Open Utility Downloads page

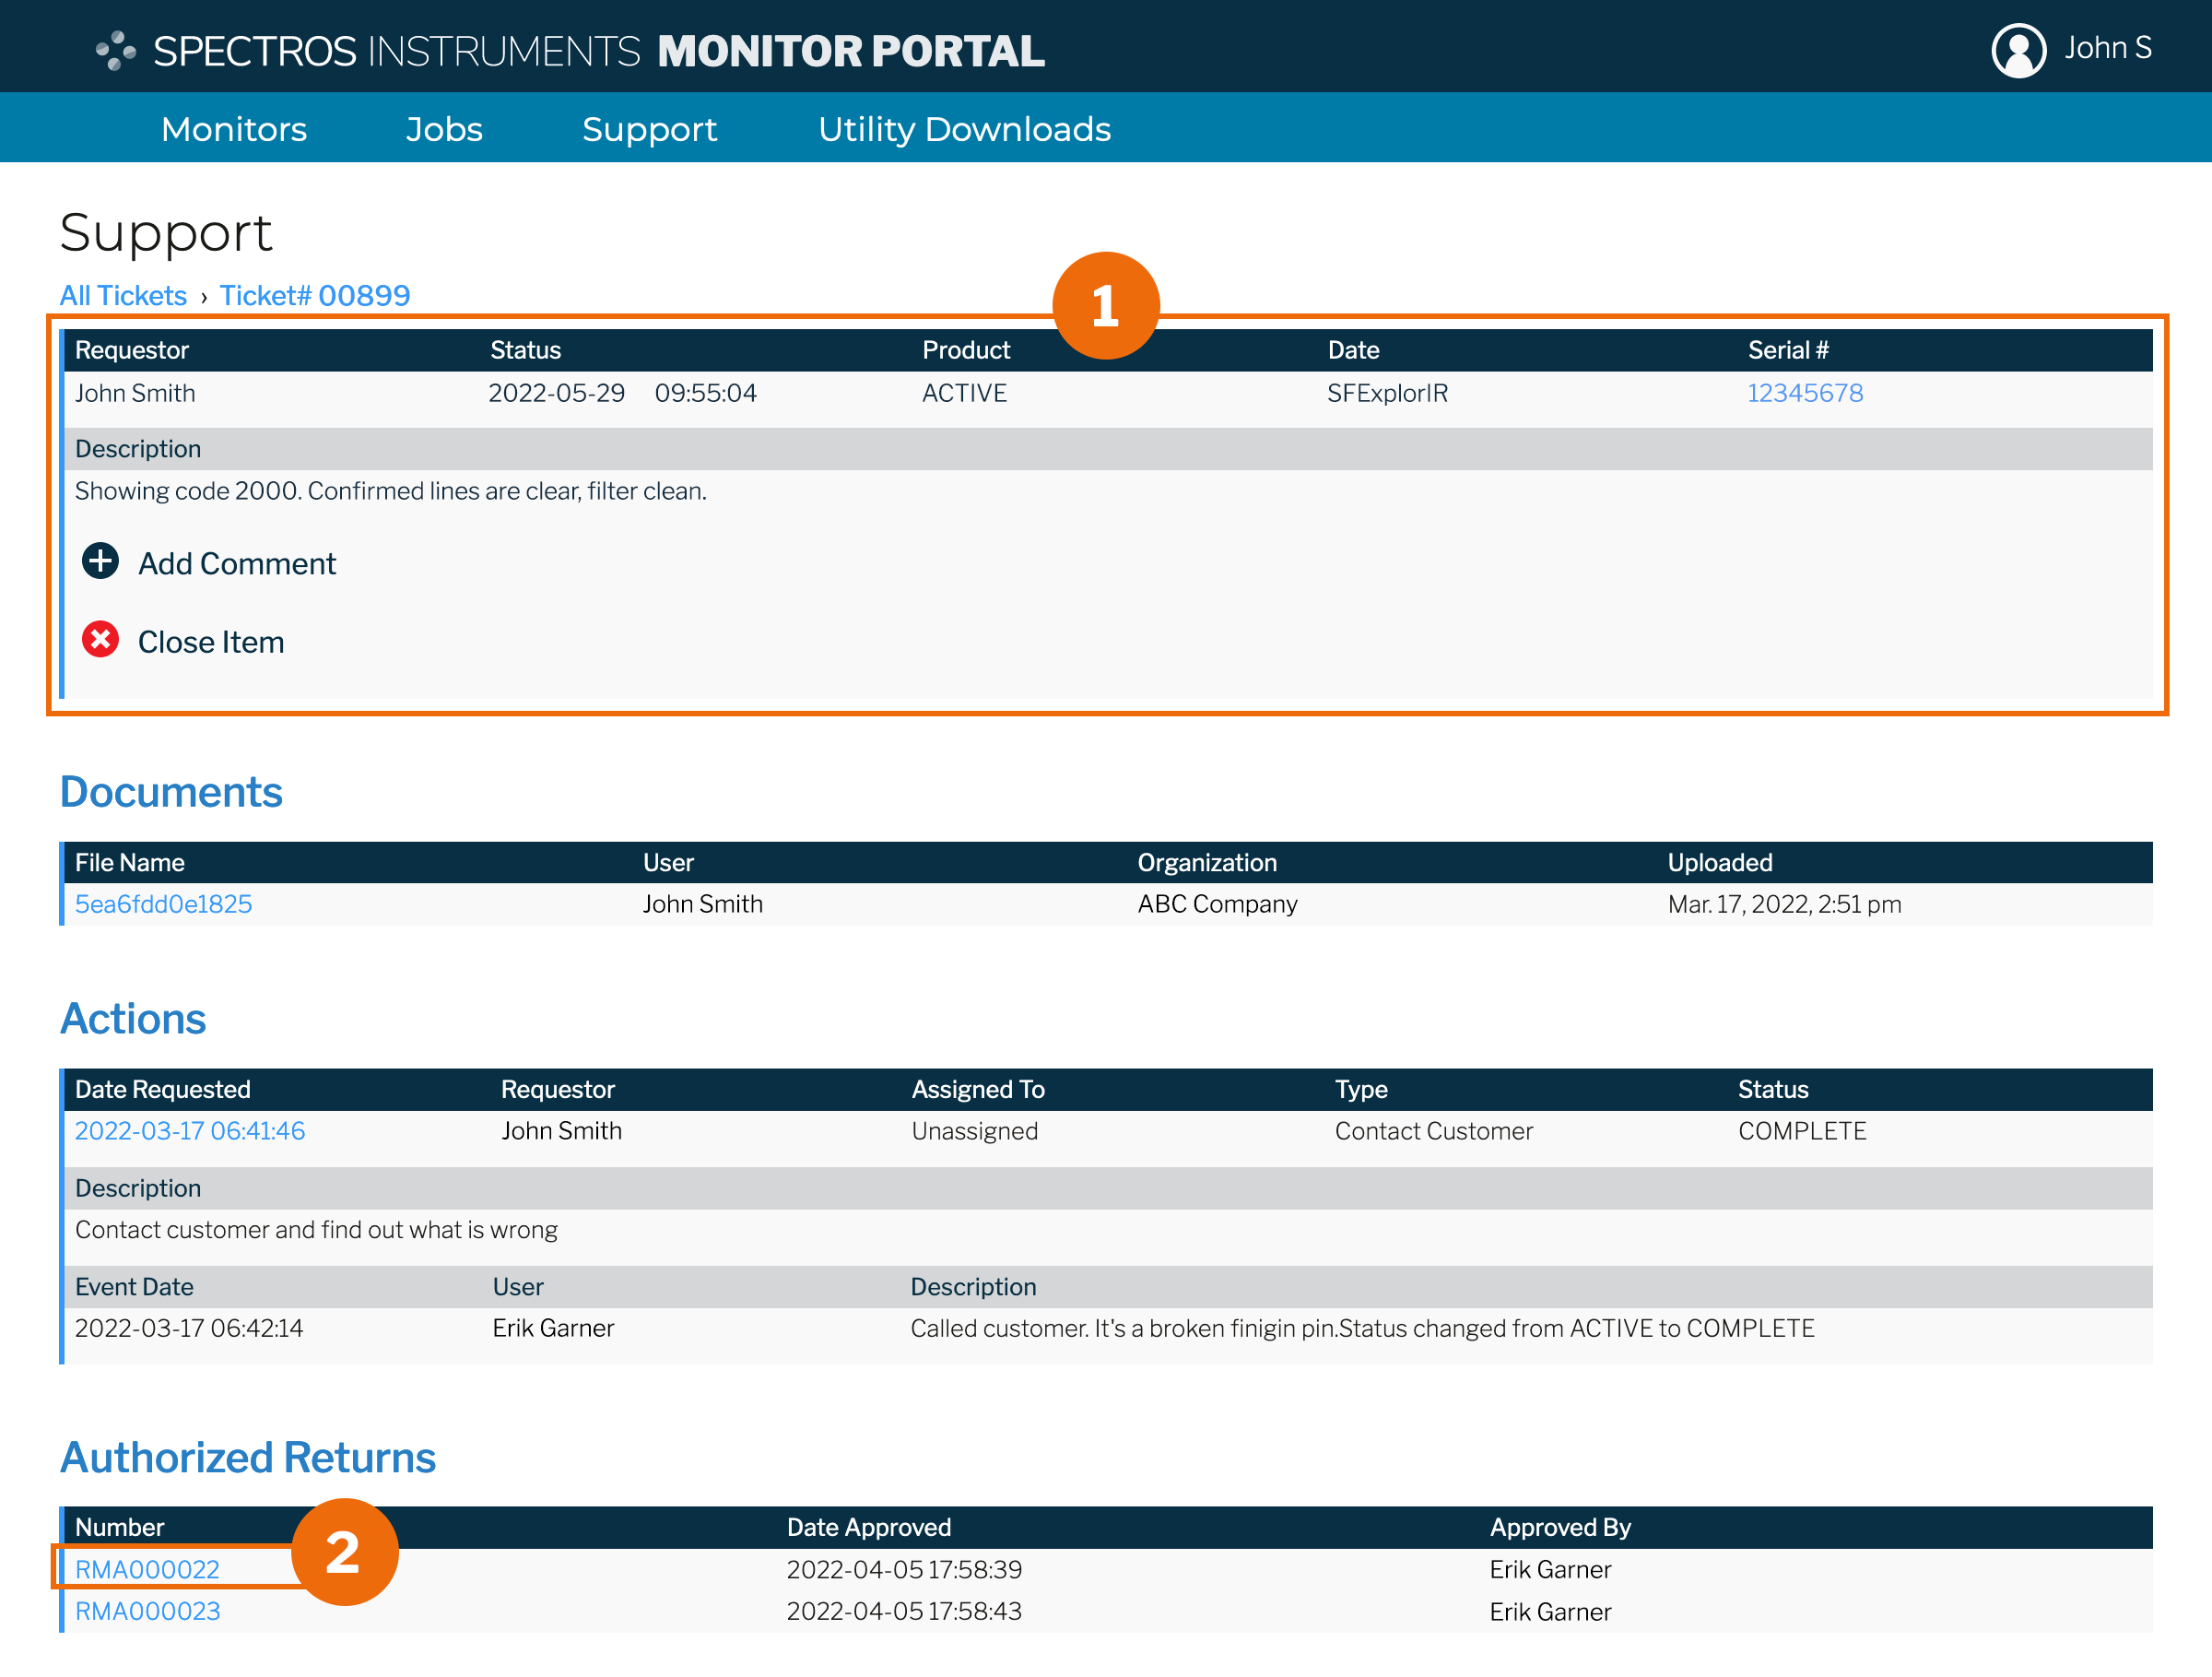point(964,129)
